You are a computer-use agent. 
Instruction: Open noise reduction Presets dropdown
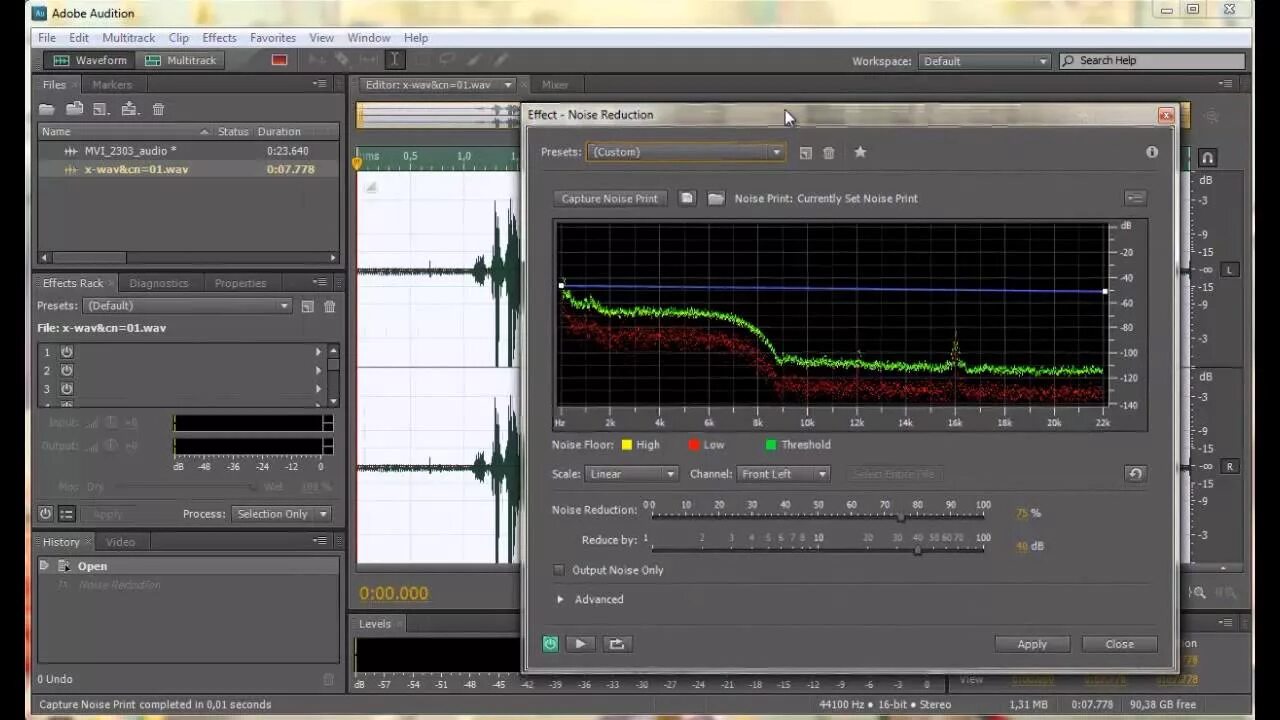[686, 152]
